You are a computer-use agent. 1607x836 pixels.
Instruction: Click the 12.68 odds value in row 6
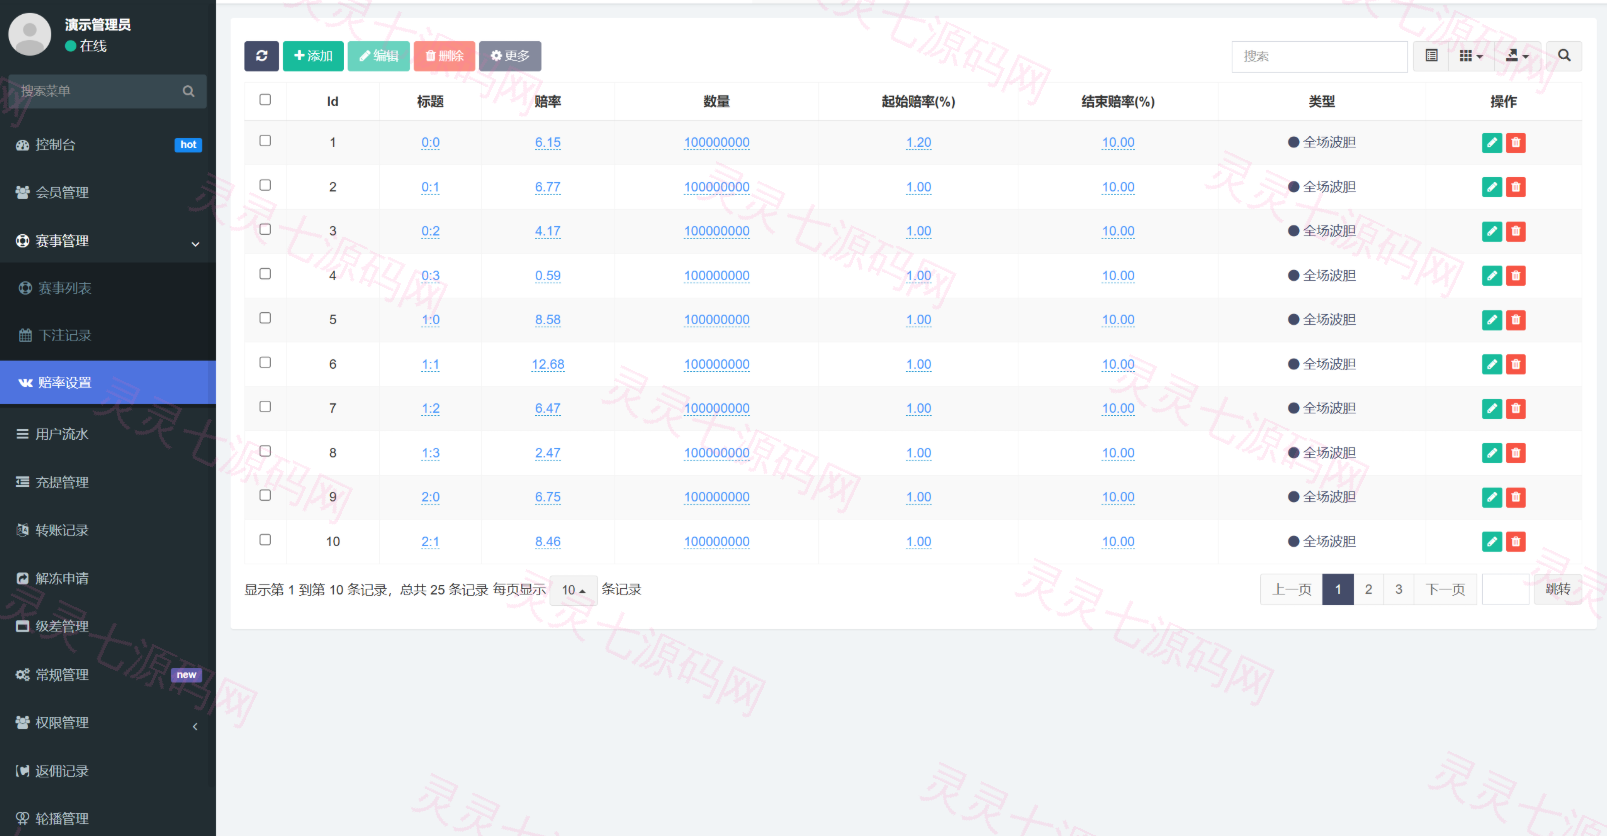(x=548, y=364)
